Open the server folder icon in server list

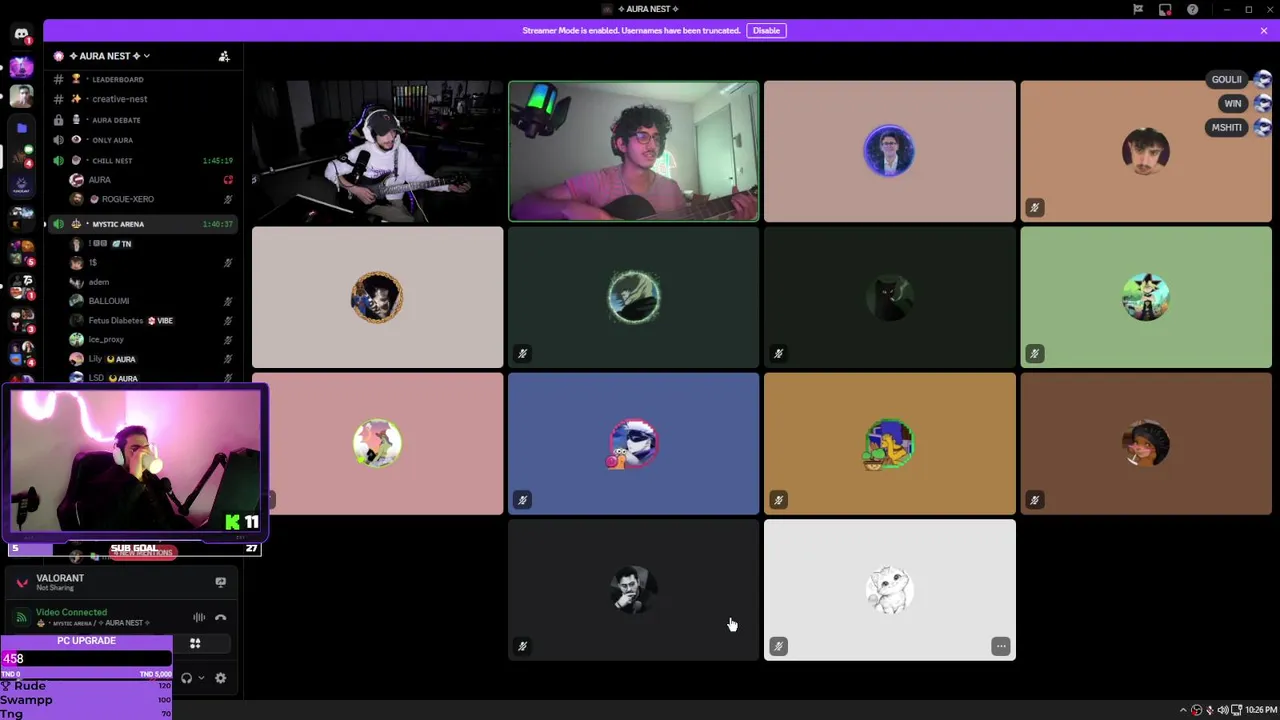pos(21,128)
